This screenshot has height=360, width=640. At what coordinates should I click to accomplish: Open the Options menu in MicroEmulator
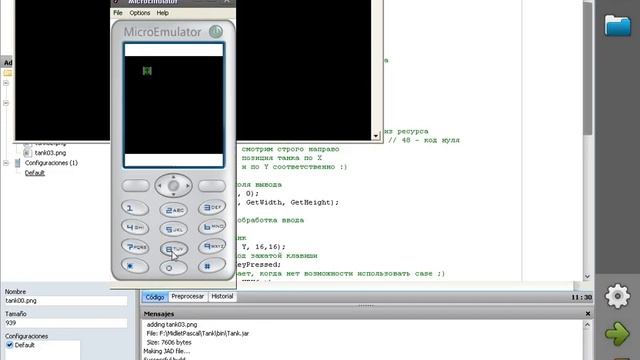point(140,13)
